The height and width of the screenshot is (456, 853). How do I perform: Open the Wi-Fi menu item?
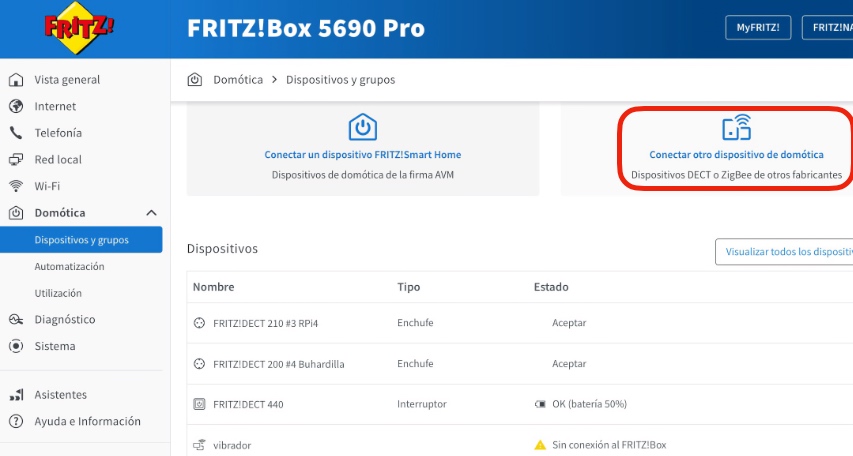[x=47, y=186]
